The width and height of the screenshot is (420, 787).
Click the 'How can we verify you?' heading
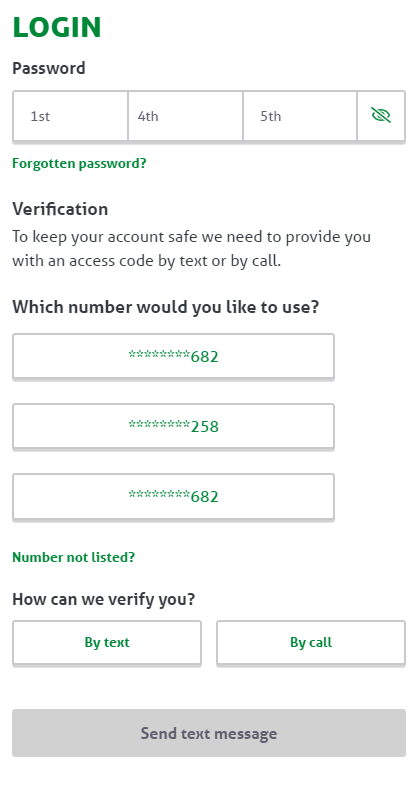[x=103, y=599]
